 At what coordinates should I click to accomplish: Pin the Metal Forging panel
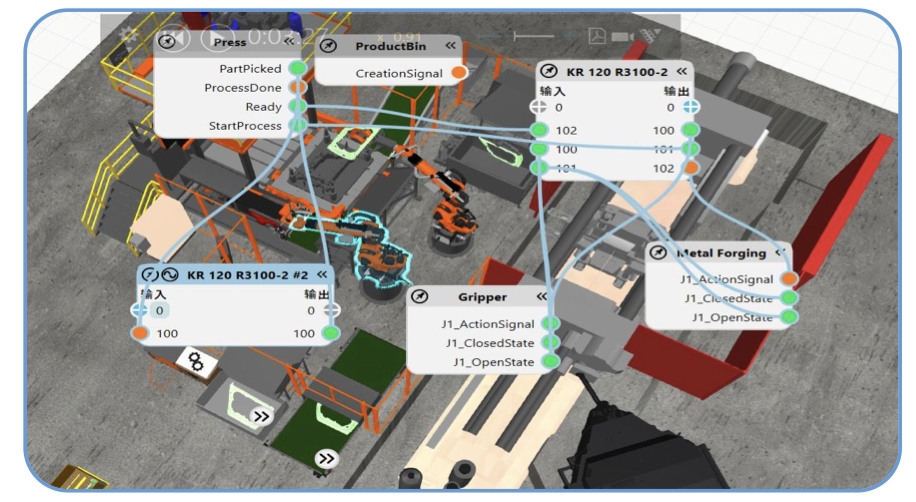point(658,252)
